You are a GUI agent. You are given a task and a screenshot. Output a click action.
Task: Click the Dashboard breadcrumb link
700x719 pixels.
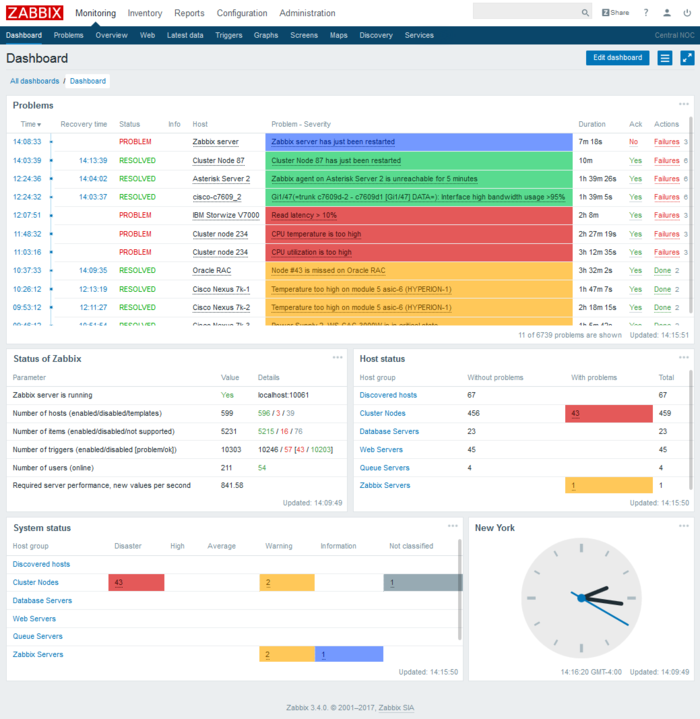click(x=88, y=81)
